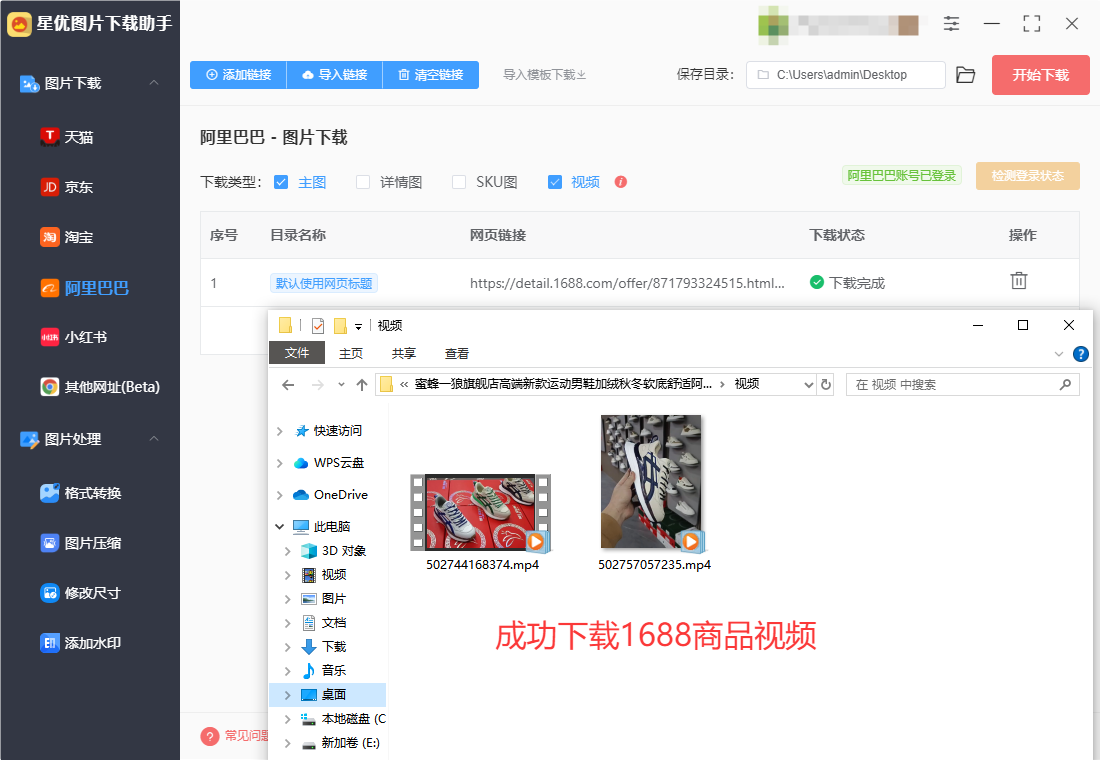
Task: Switch to the 主页 ribbon tab
Action: [x=351, y=354]
